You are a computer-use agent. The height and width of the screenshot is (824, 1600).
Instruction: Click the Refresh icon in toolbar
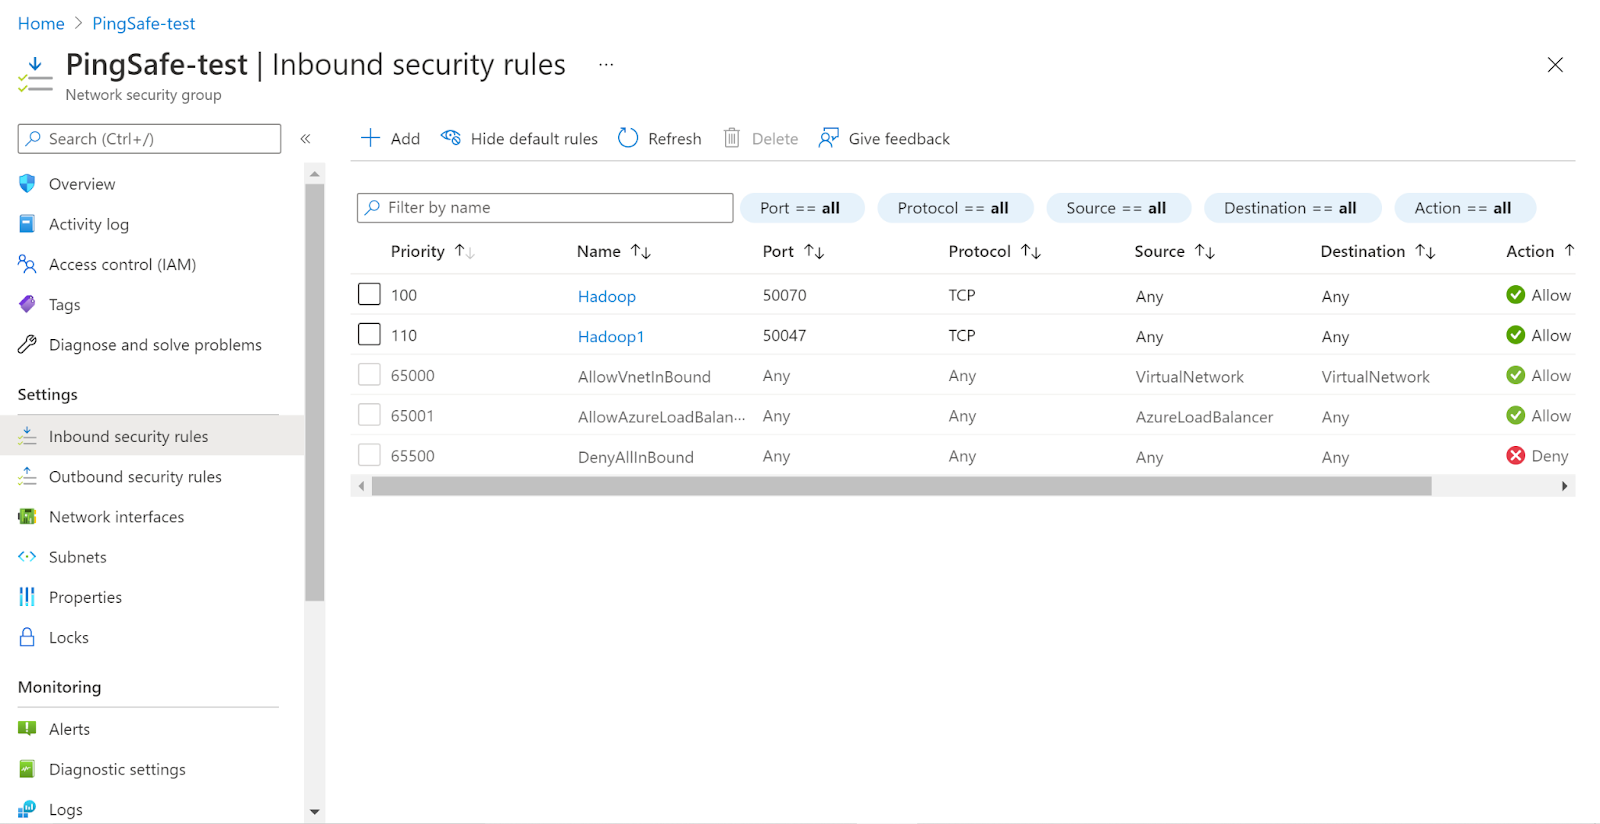pyautogui.click(x=628, y=138)
